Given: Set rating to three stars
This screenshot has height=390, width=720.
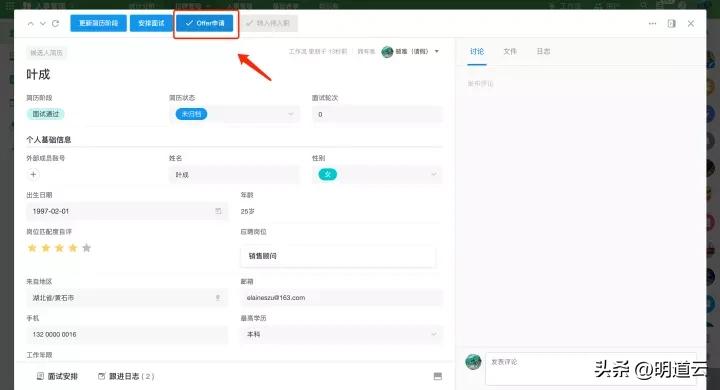Looking at the screenshot, I should click(x=59, y=248).
